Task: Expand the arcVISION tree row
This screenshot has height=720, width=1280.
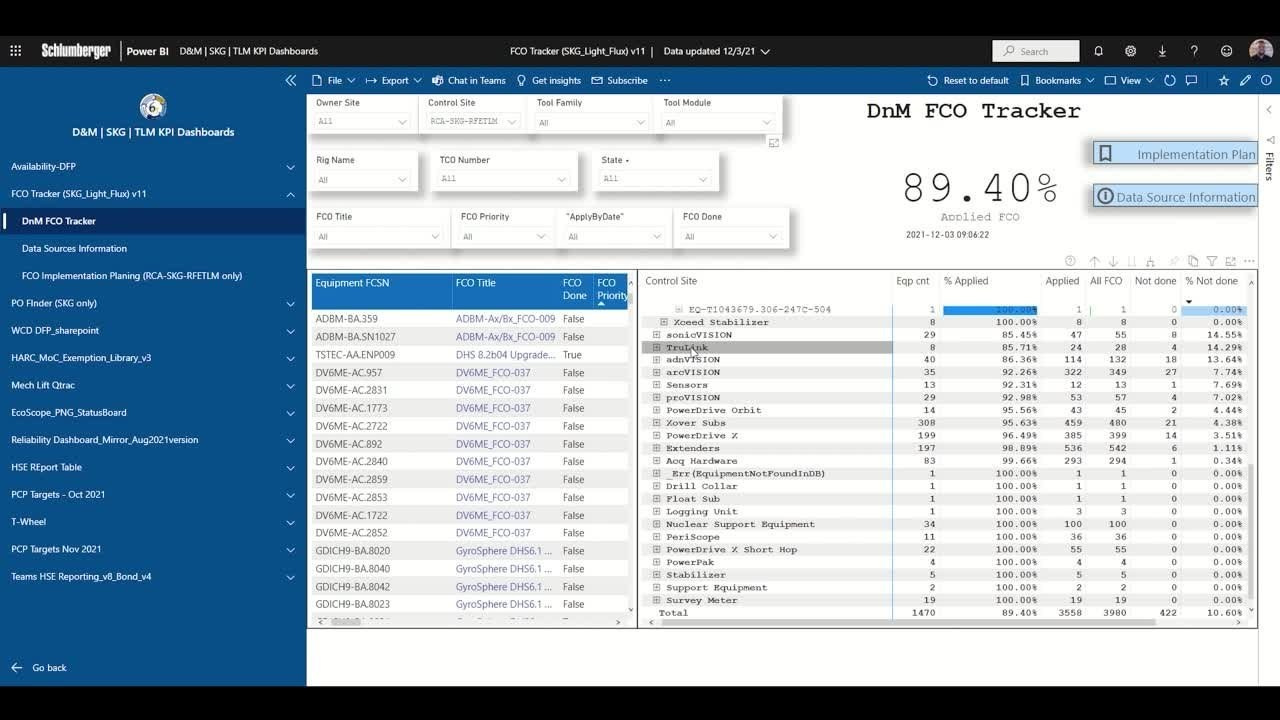Action: click(657, 372)
